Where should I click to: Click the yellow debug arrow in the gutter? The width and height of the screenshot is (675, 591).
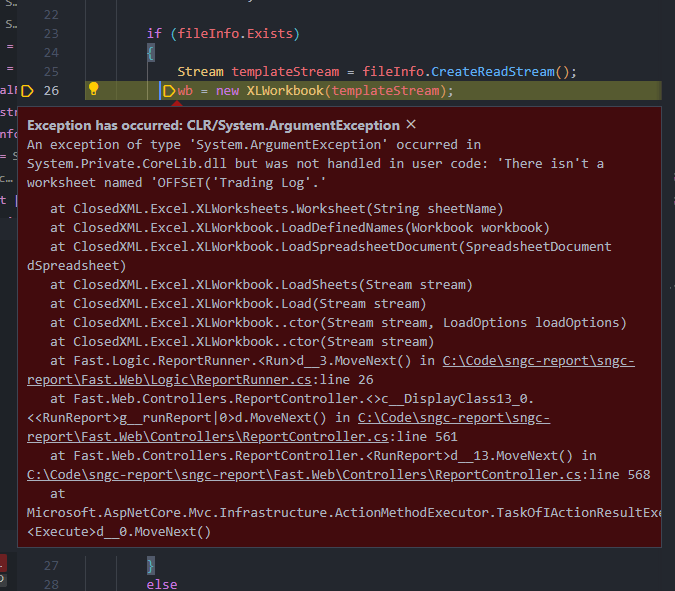(27, 90)
